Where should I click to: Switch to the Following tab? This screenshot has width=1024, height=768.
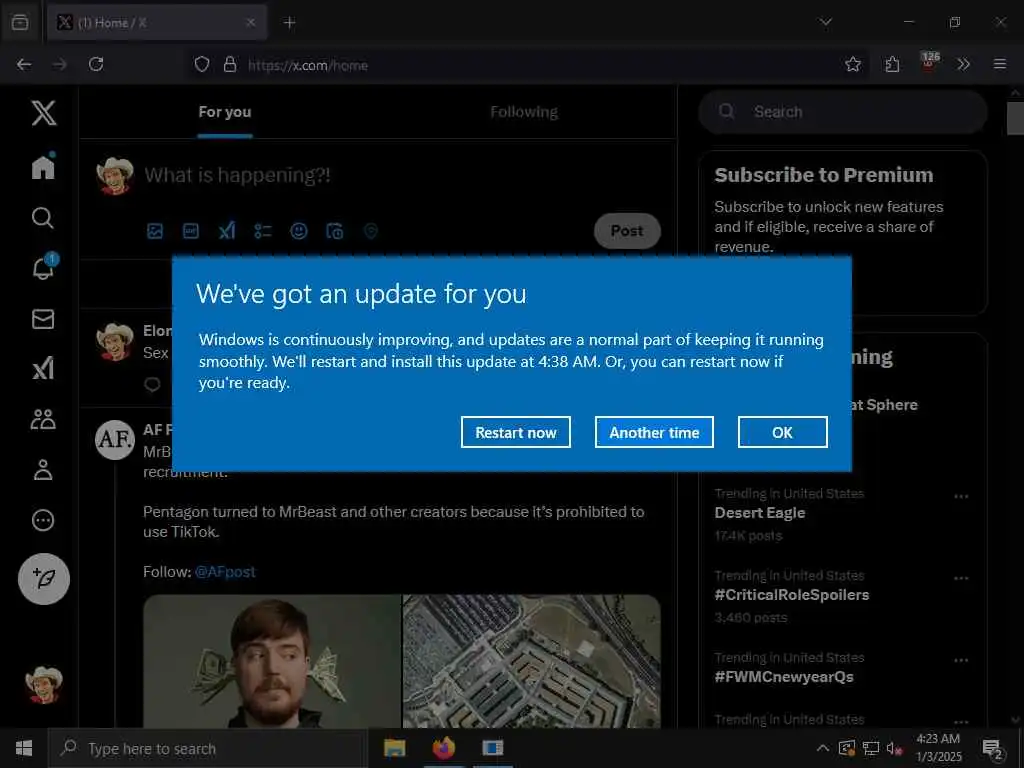524,112
